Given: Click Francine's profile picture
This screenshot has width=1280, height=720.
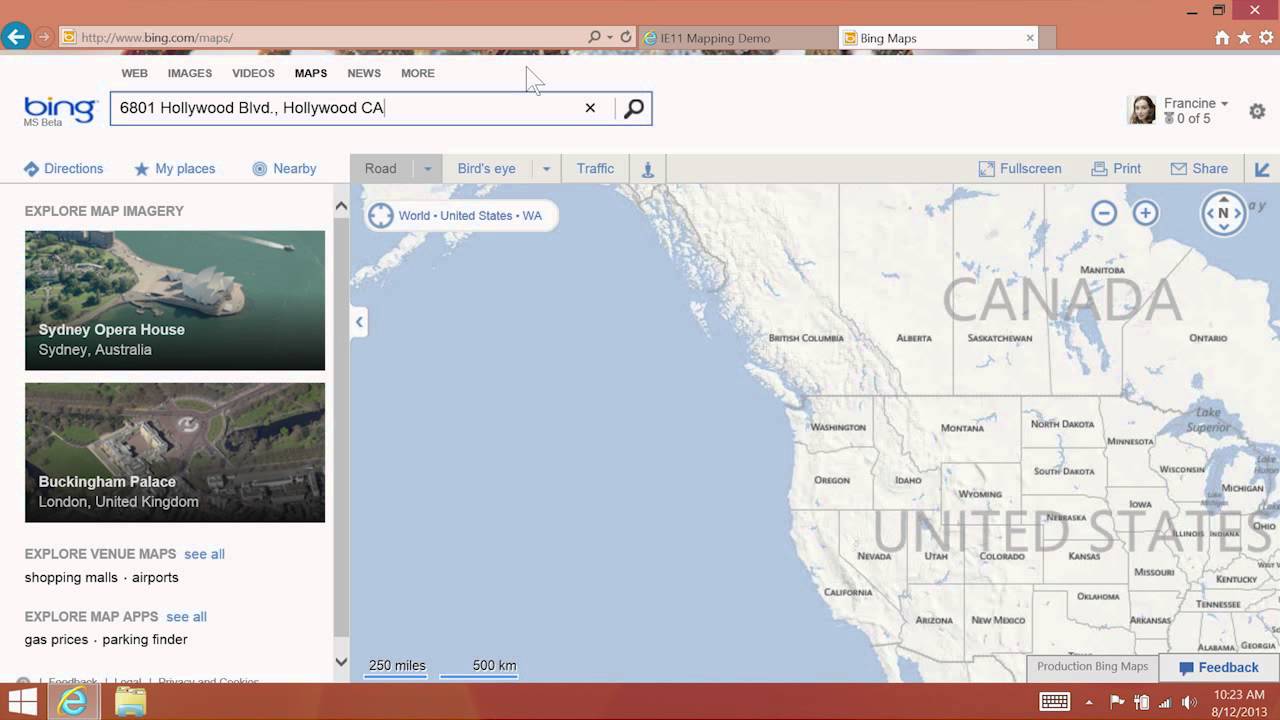Looking at the screenshot, I should coord(1141,110).
